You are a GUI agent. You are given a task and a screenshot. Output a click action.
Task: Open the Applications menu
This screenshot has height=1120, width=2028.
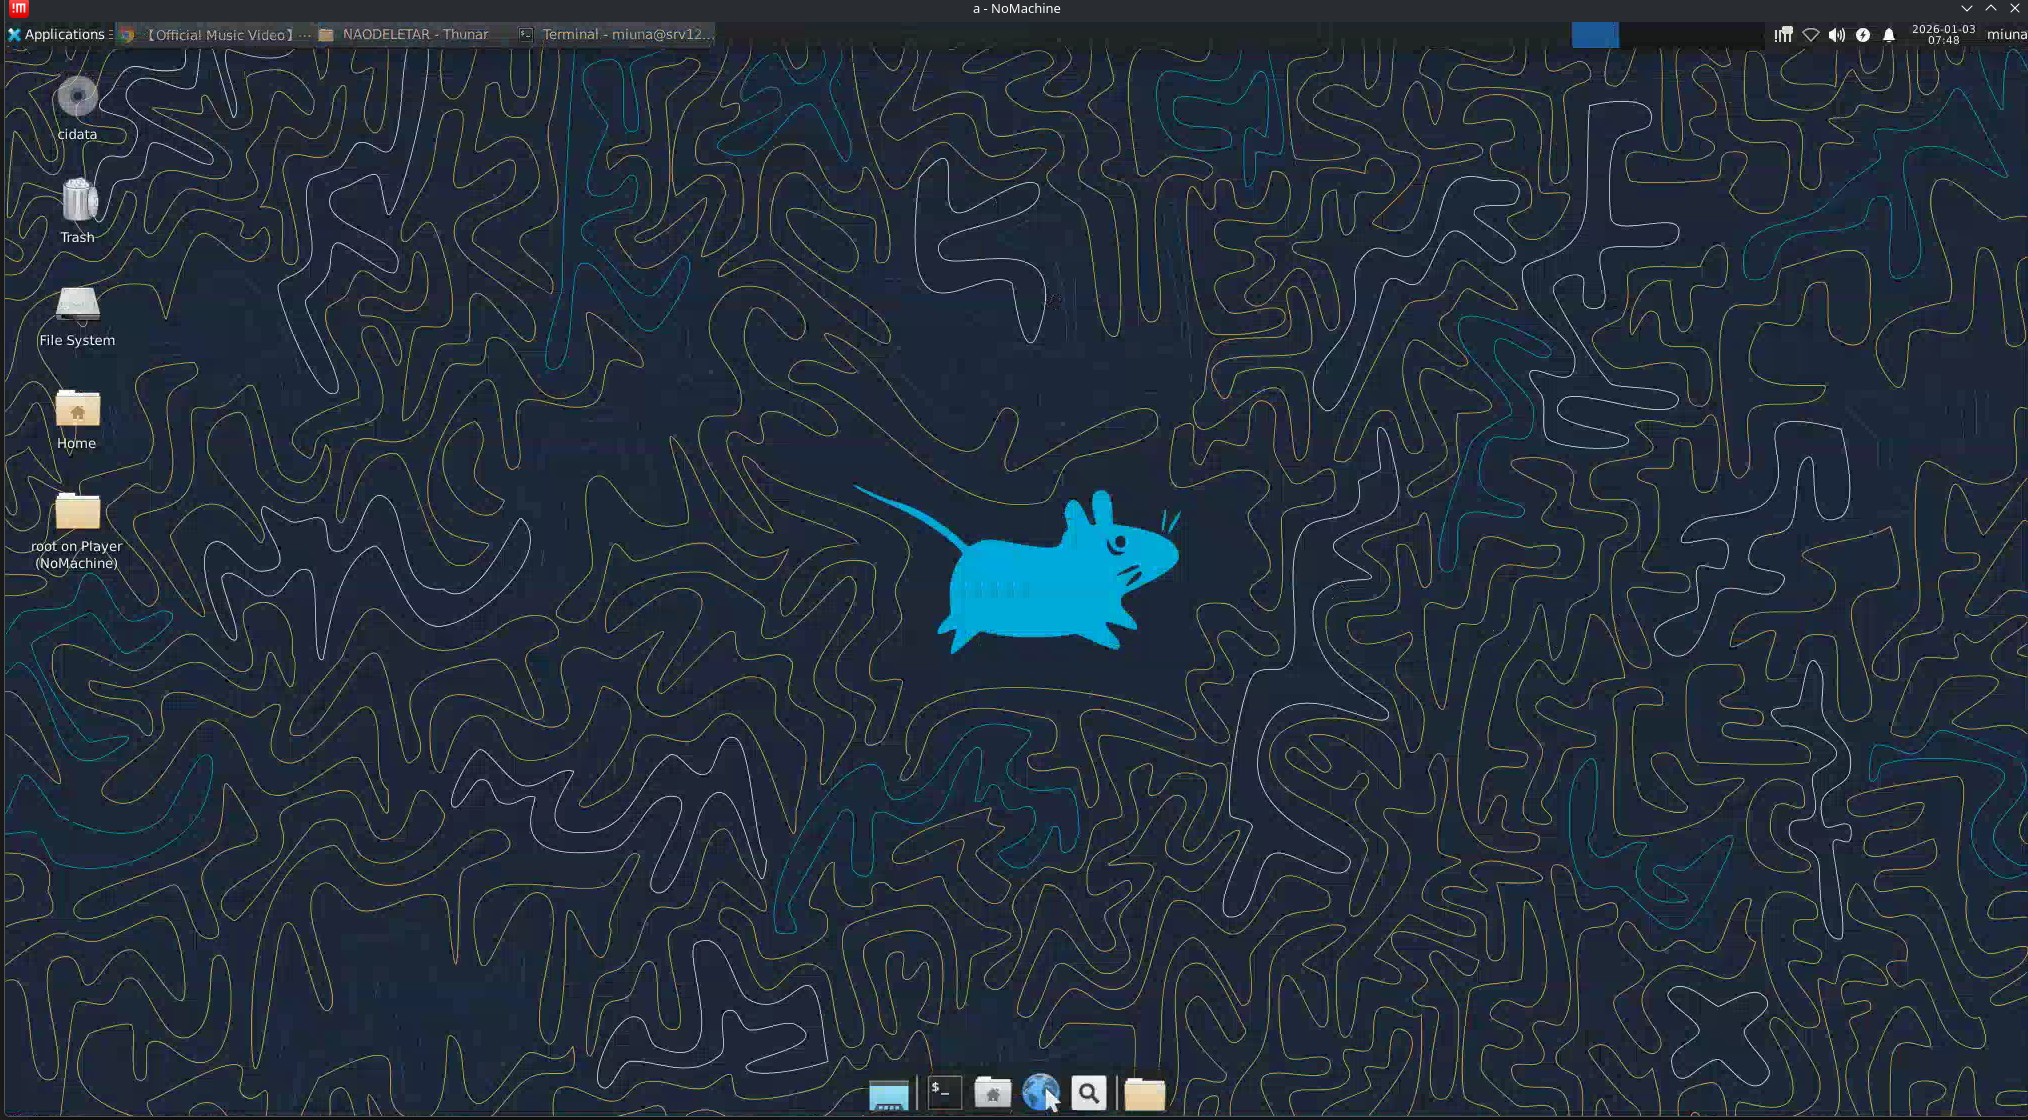tap(57, 34)
